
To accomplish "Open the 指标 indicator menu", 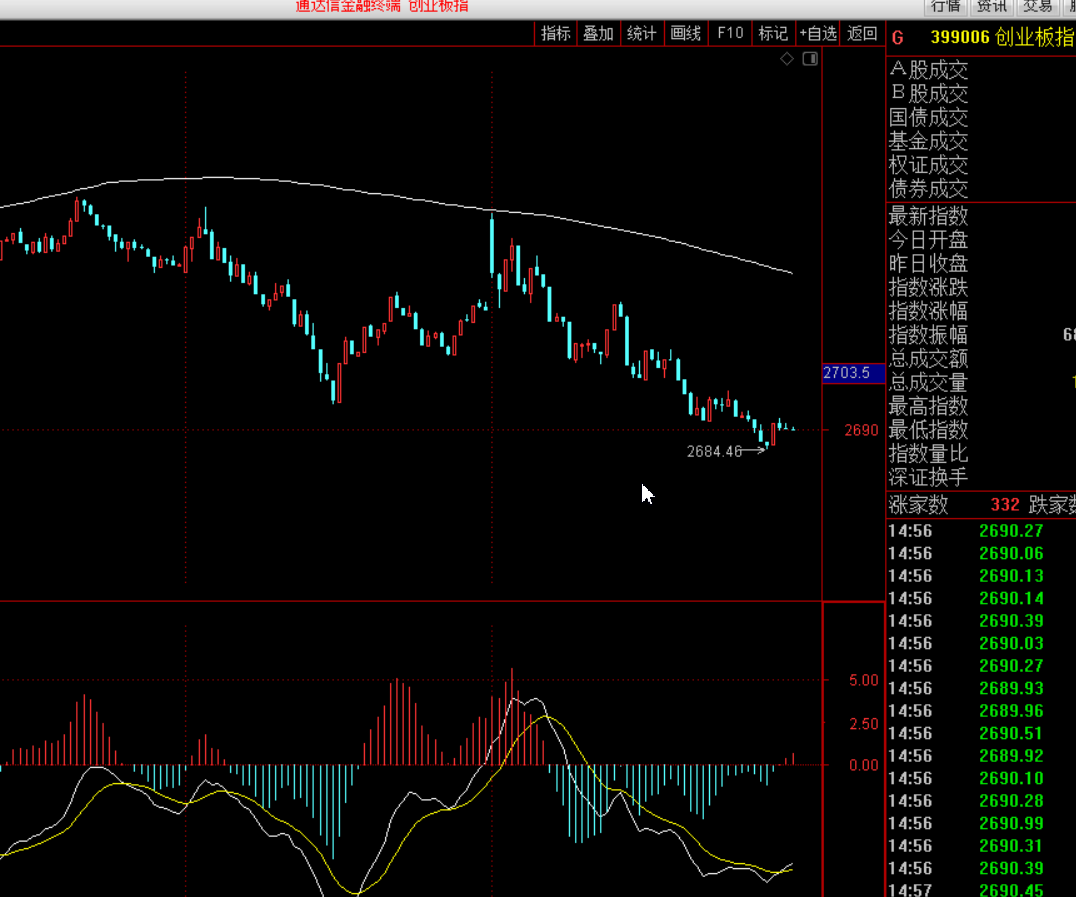I will point(555,33).
